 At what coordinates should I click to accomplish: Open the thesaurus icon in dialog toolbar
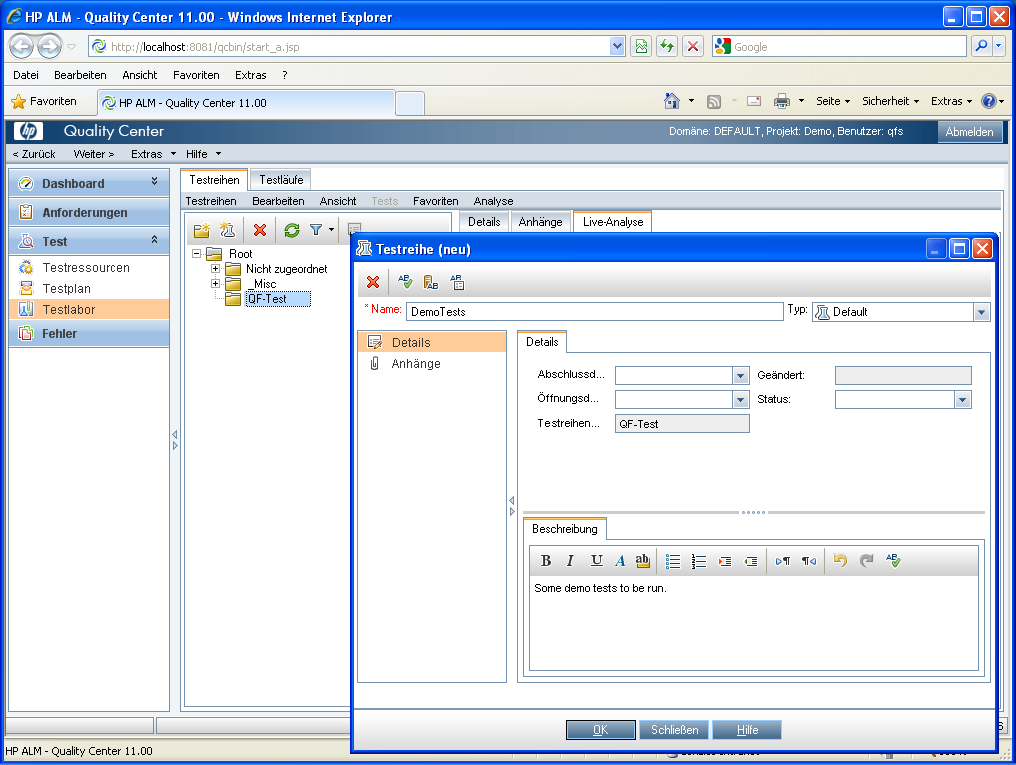click(431, 282)
